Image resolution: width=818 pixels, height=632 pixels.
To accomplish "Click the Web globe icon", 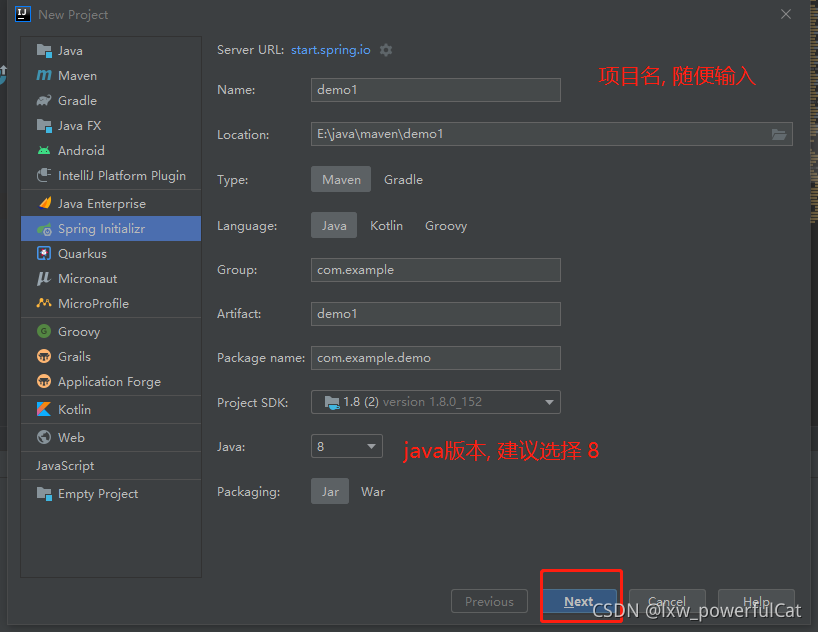I will 44,437.
